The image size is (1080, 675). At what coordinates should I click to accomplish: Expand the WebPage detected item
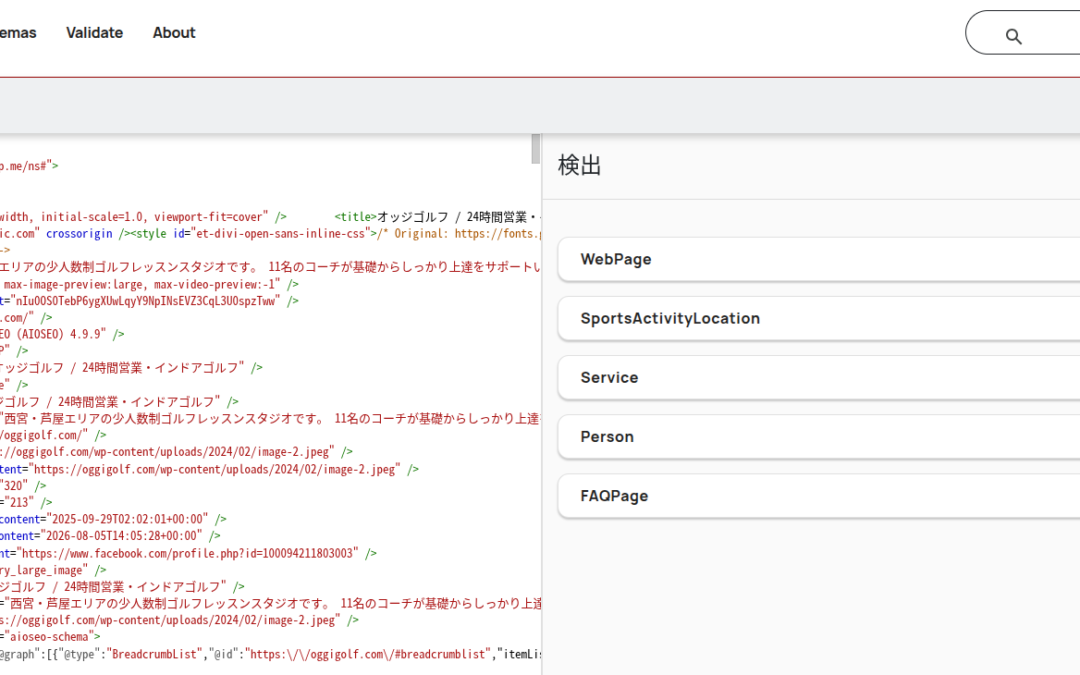tap(819, 259)
